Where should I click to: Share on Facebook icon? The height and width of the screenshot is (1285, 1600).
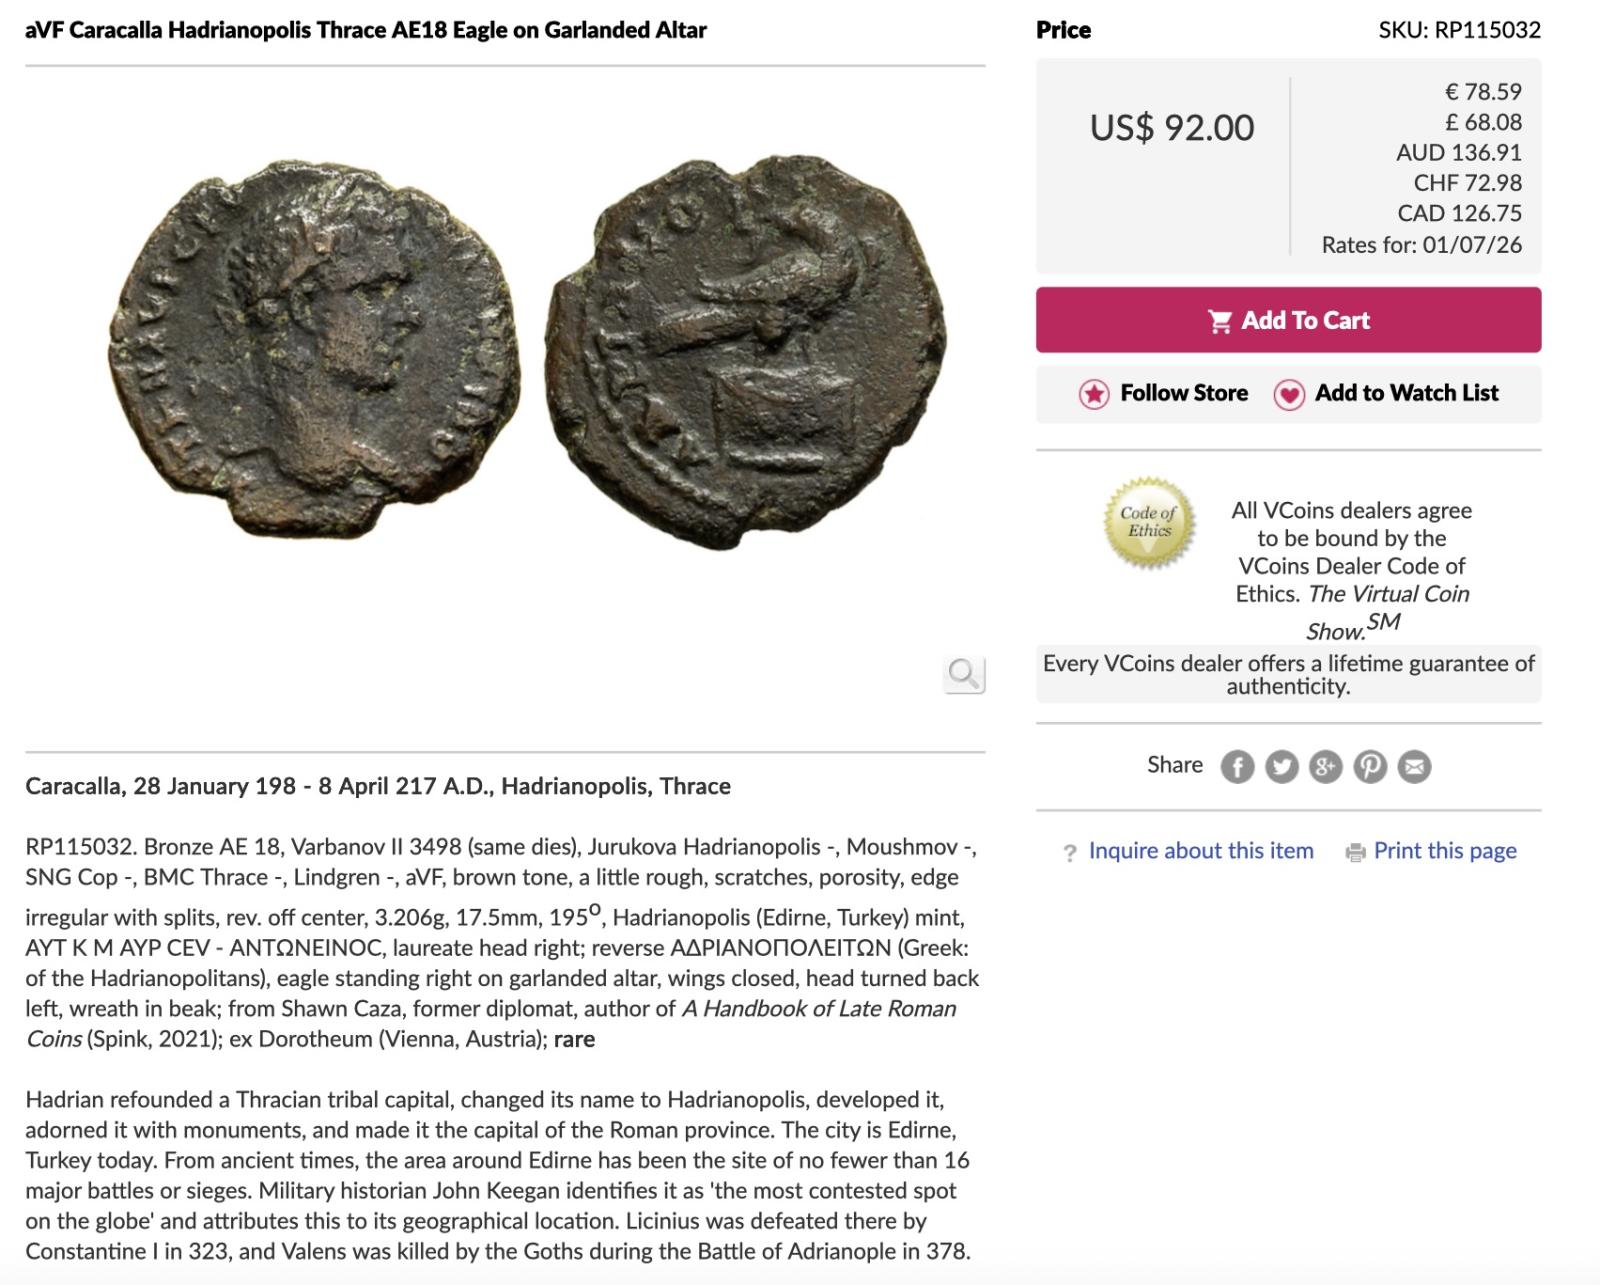[1237, 767]
